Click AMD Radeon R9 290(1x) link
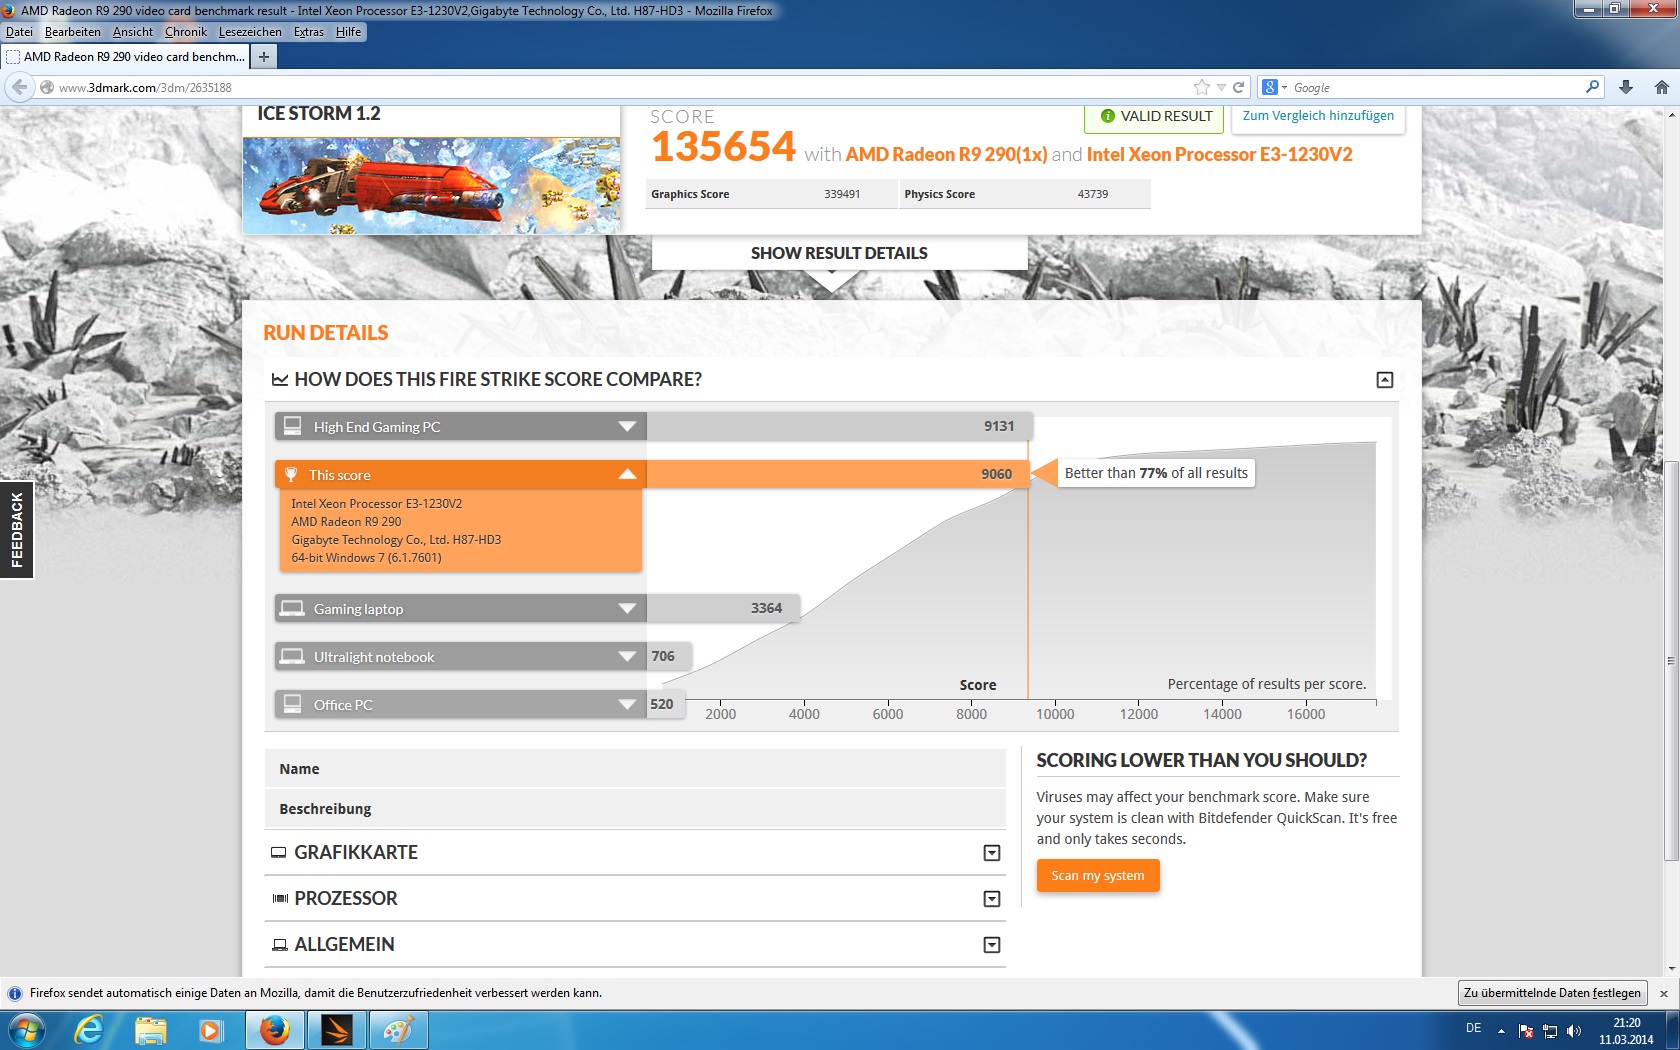 [x=946, y=154]
